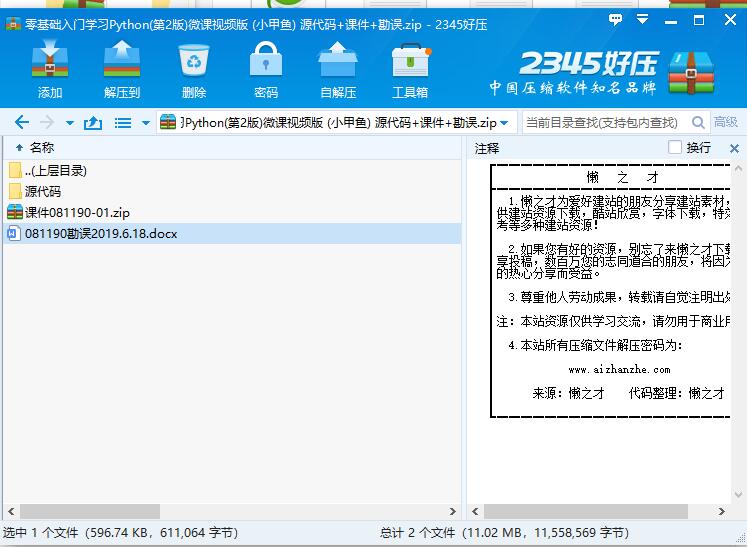Maximize the 2345好压 window
The height and width of the screenshot is (547, 747).
click(699, 20)
